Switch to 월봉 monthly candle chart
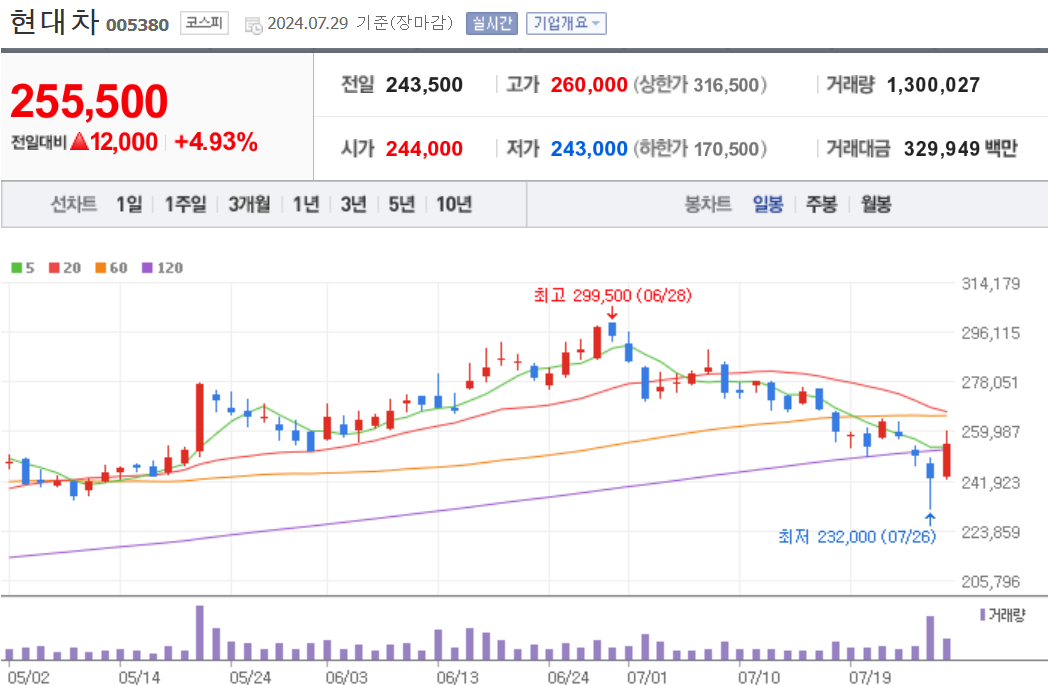The width and height of the screenshot is (1048, 685). tap(876, 204)
